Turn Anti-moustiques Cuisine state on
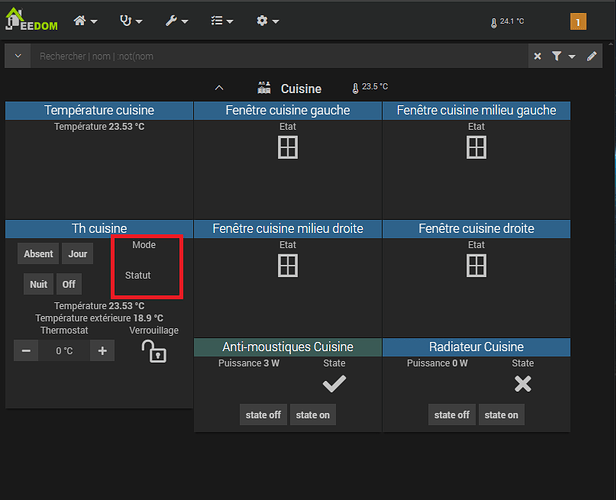The width and height of the screenshot is (616, 500). [313, 415]
